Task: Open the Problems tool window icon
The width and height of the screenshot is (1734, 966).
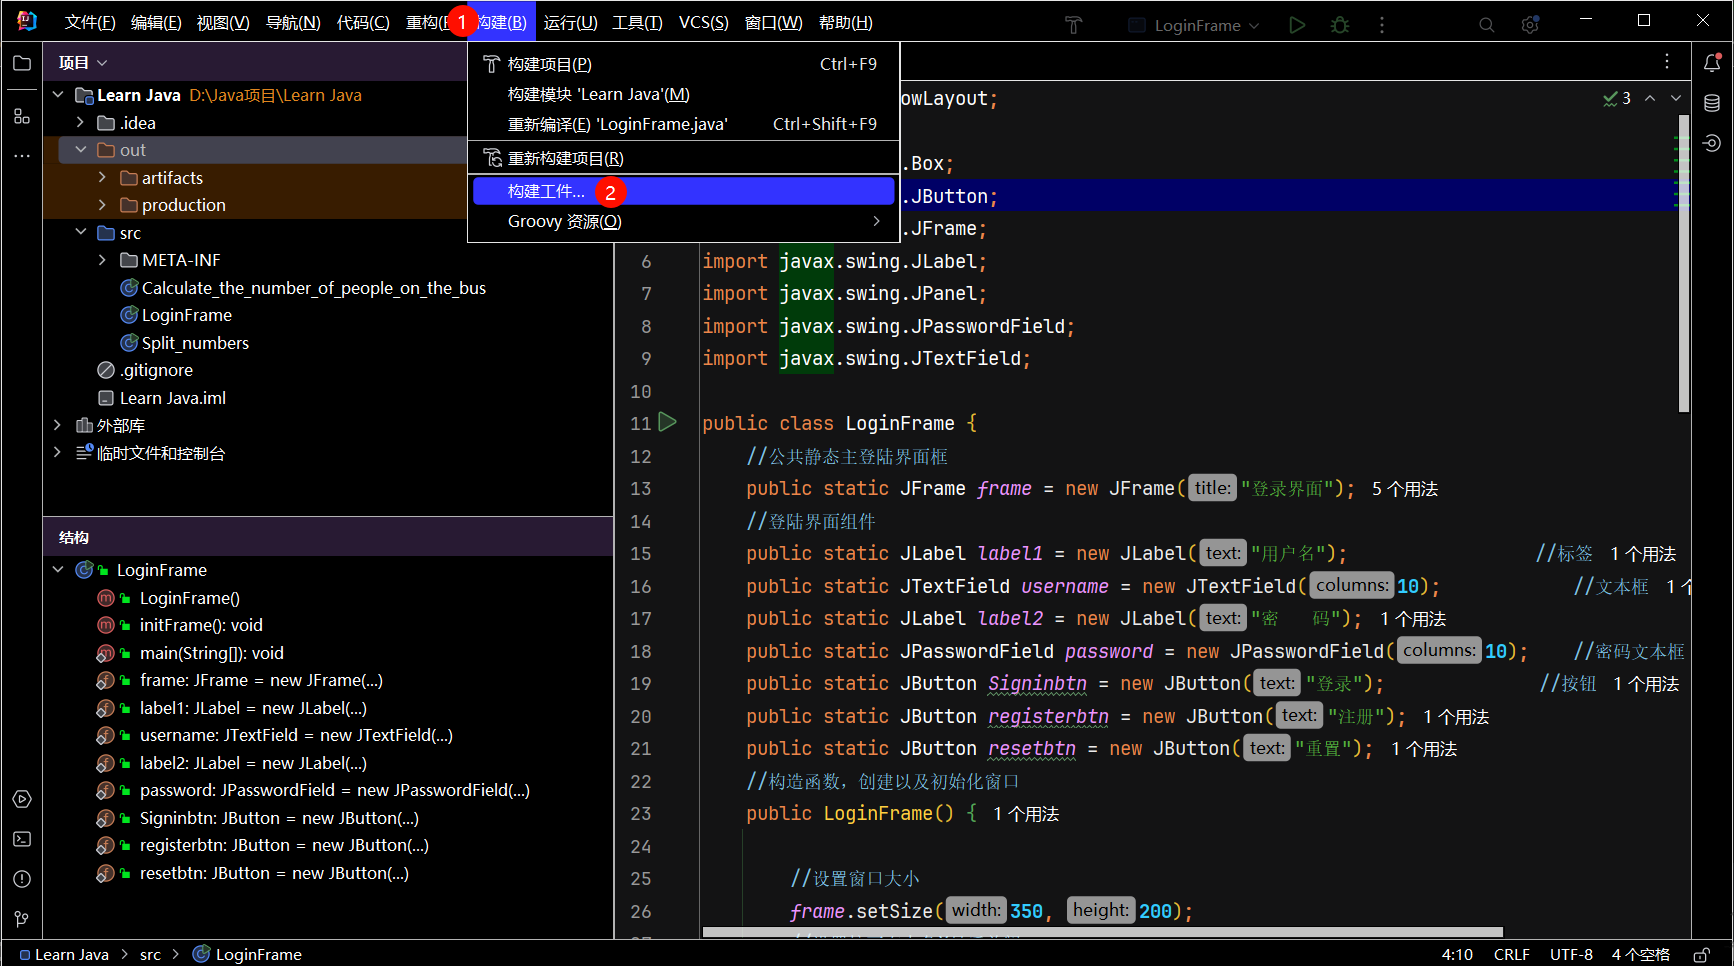Action: (22, 879)
